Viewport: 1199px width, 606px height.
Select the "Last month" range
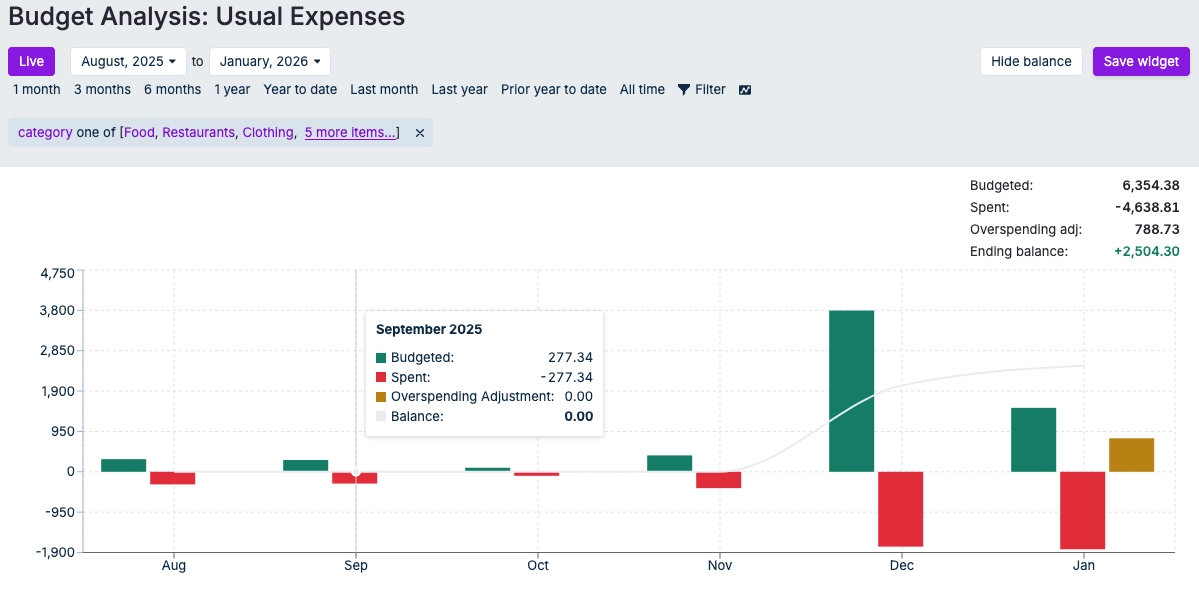(384, 89)
